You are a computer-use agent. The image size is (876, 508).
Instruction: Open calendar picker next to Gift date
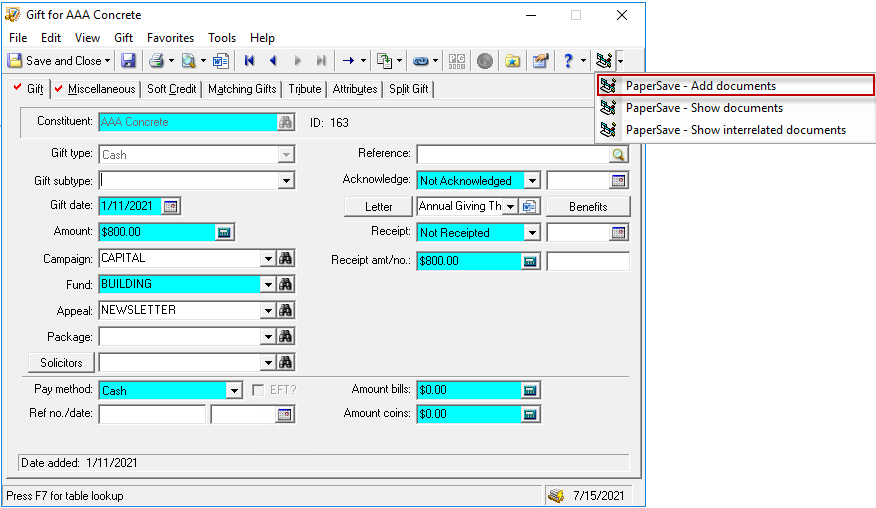[171, 206]
